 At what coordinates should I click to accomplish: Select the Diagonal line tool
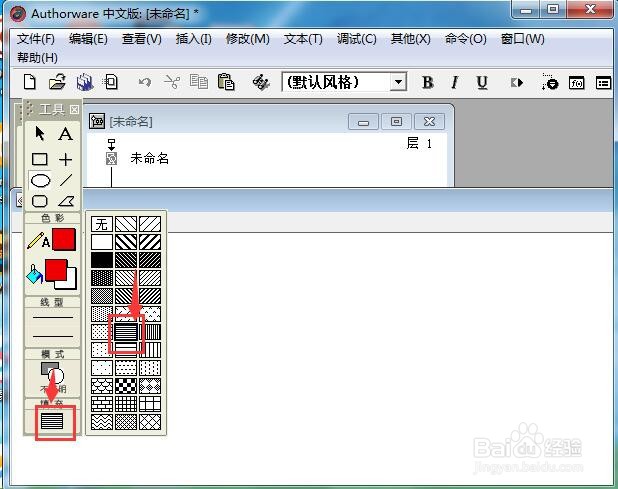click(66, 180)
